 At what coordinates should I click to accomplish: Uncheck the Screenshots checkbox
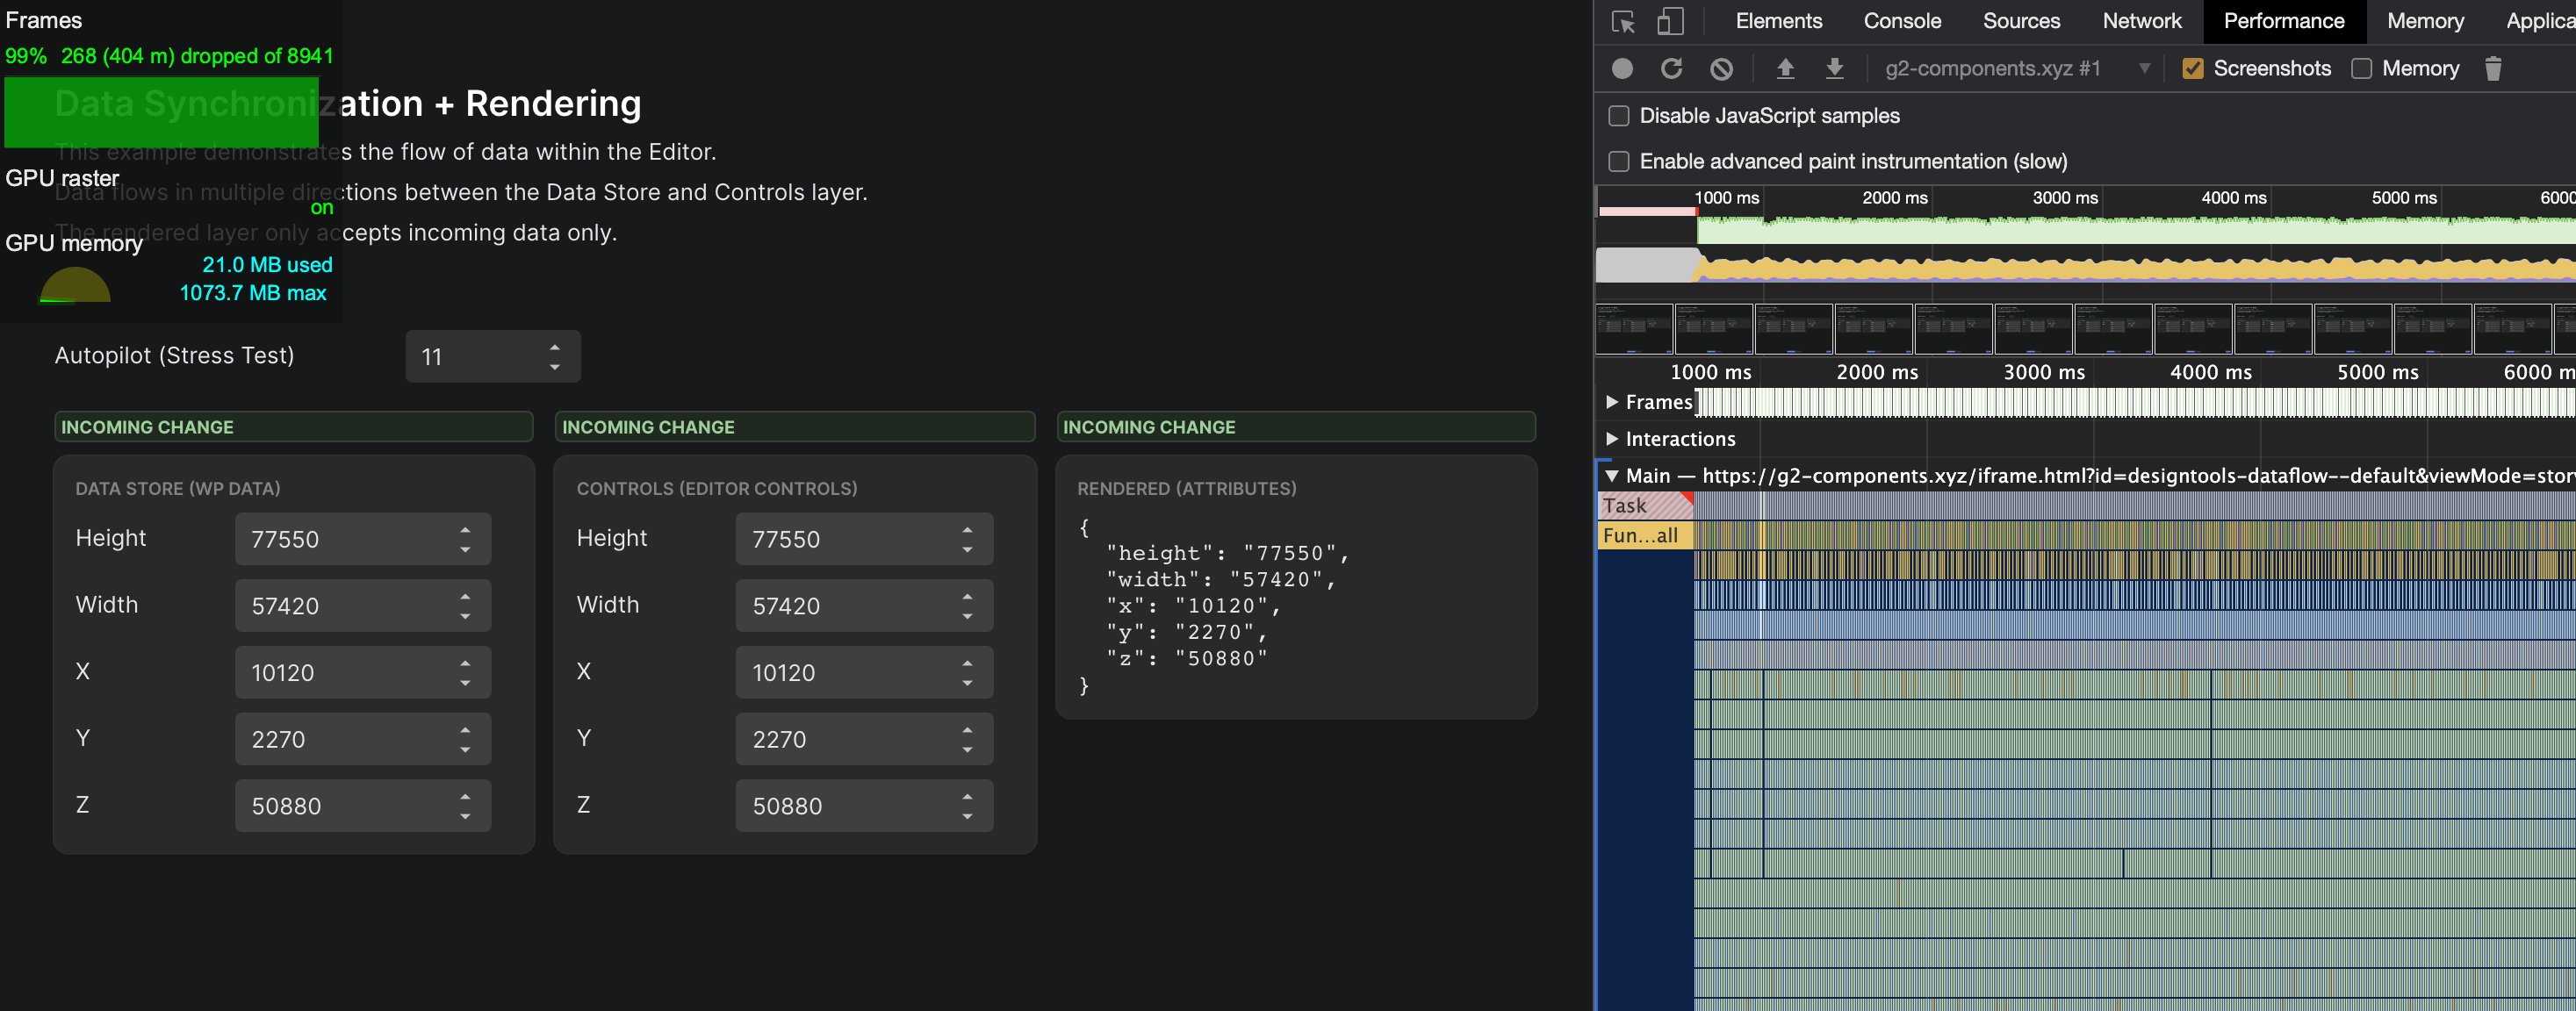tap(2194, 68)
